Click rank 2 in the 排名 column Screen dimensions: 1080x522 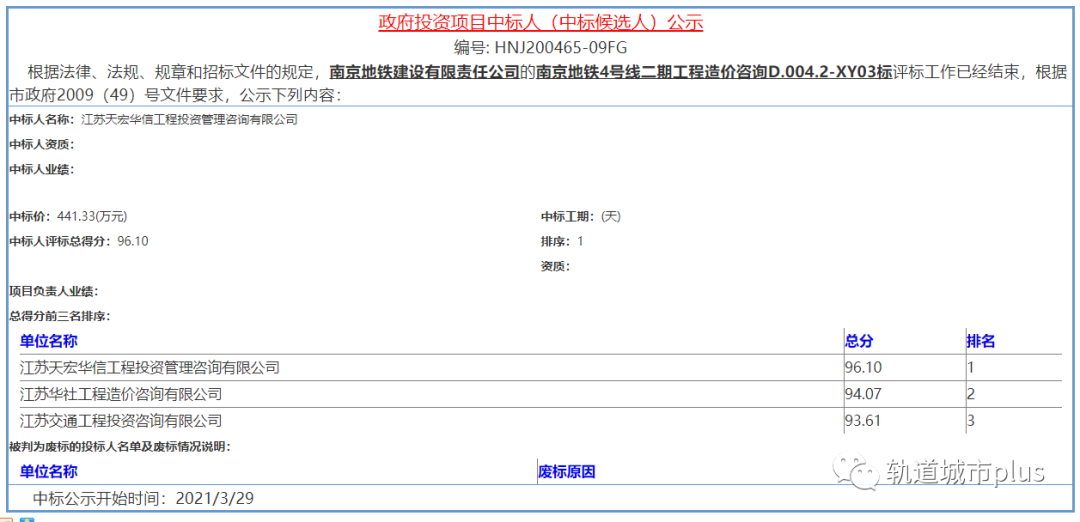970,395
